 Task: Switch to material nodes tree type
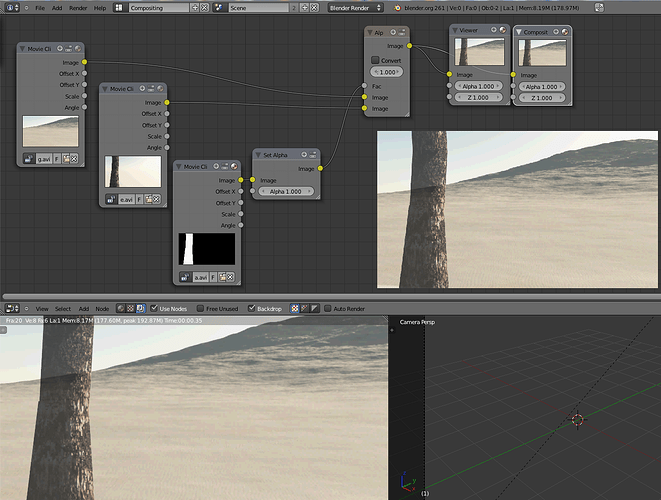tap(121, 308)
